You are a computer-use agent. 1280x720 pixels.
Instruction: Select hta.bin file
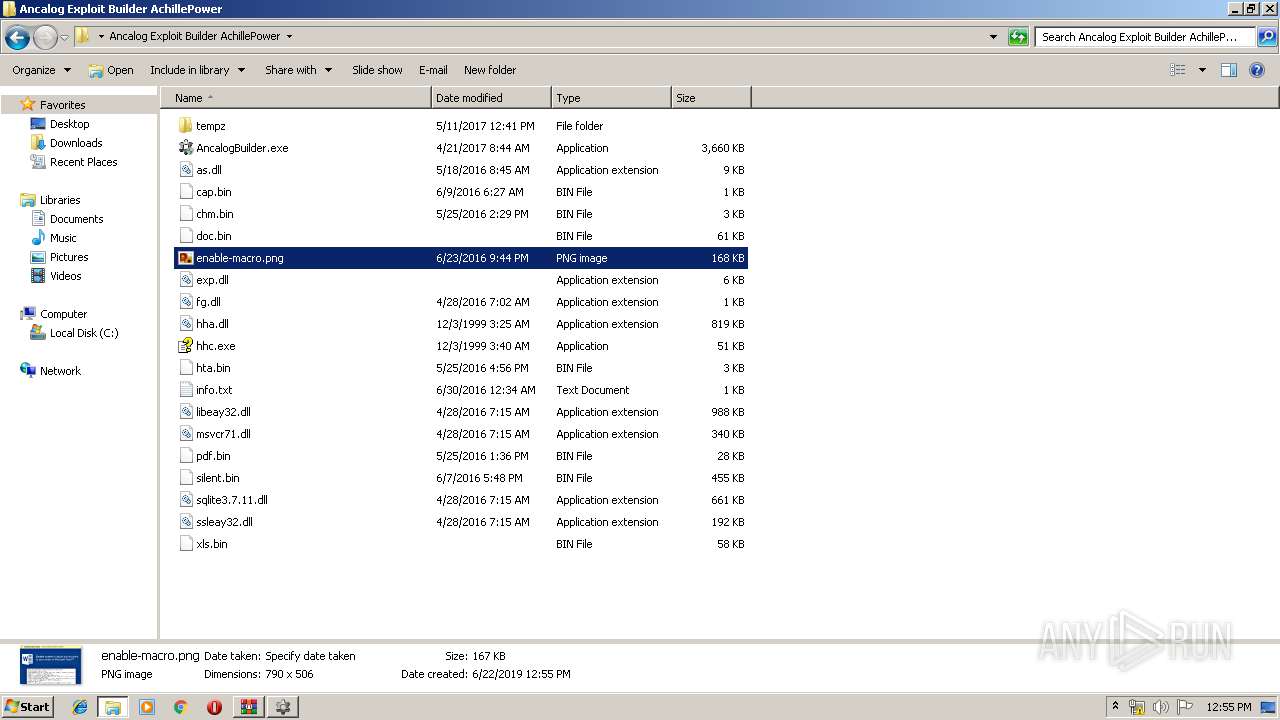click(213, 368)
